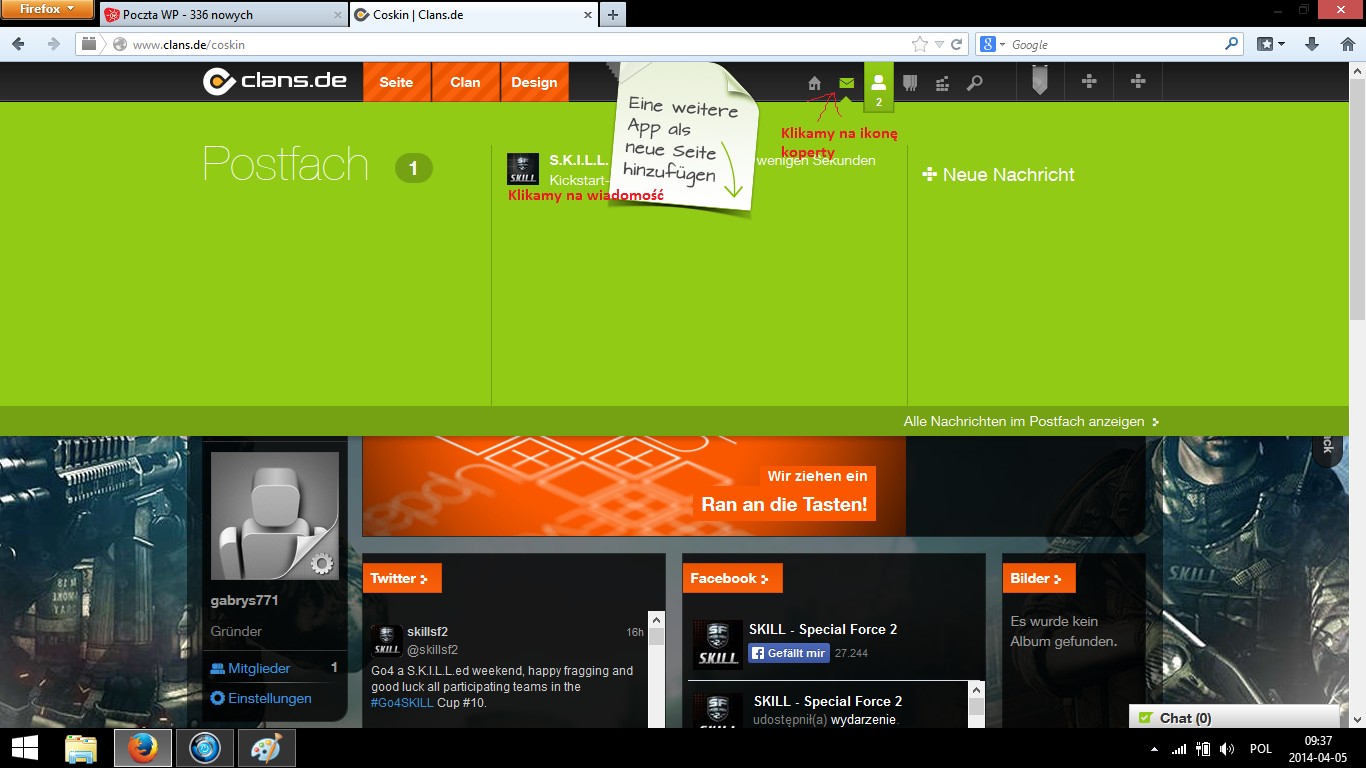Click the gear icon on profile avatar
The image size is (1366, 768).
pyautogui.click(x=322, y=564)
